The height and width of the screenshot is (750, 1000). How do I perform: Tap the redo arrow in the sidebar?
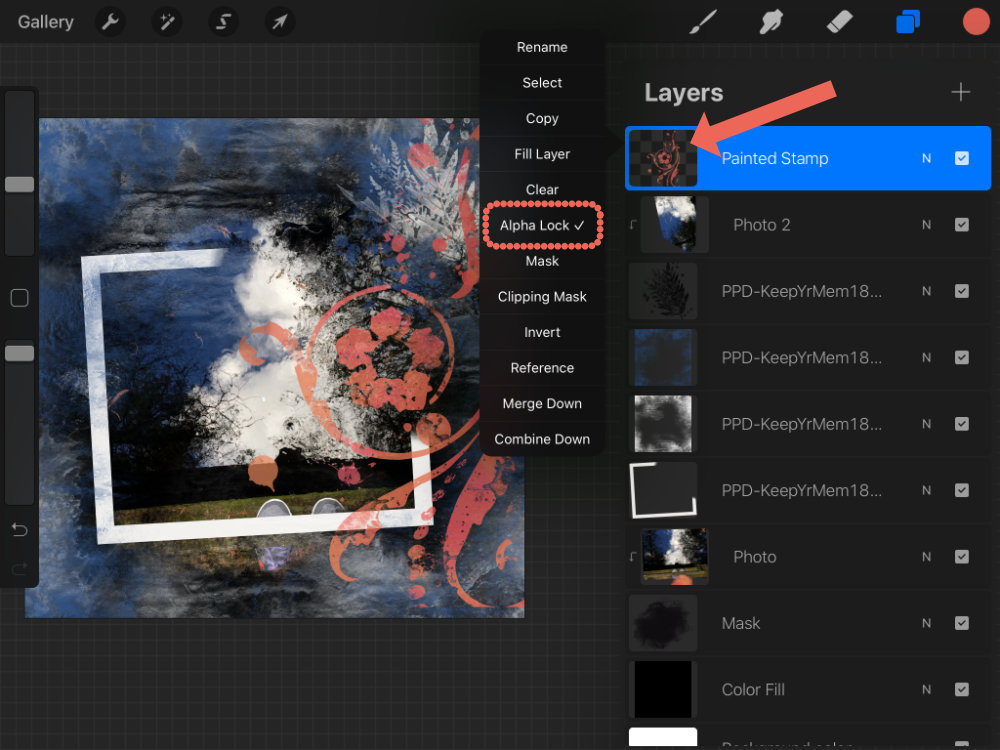point(19,567)
